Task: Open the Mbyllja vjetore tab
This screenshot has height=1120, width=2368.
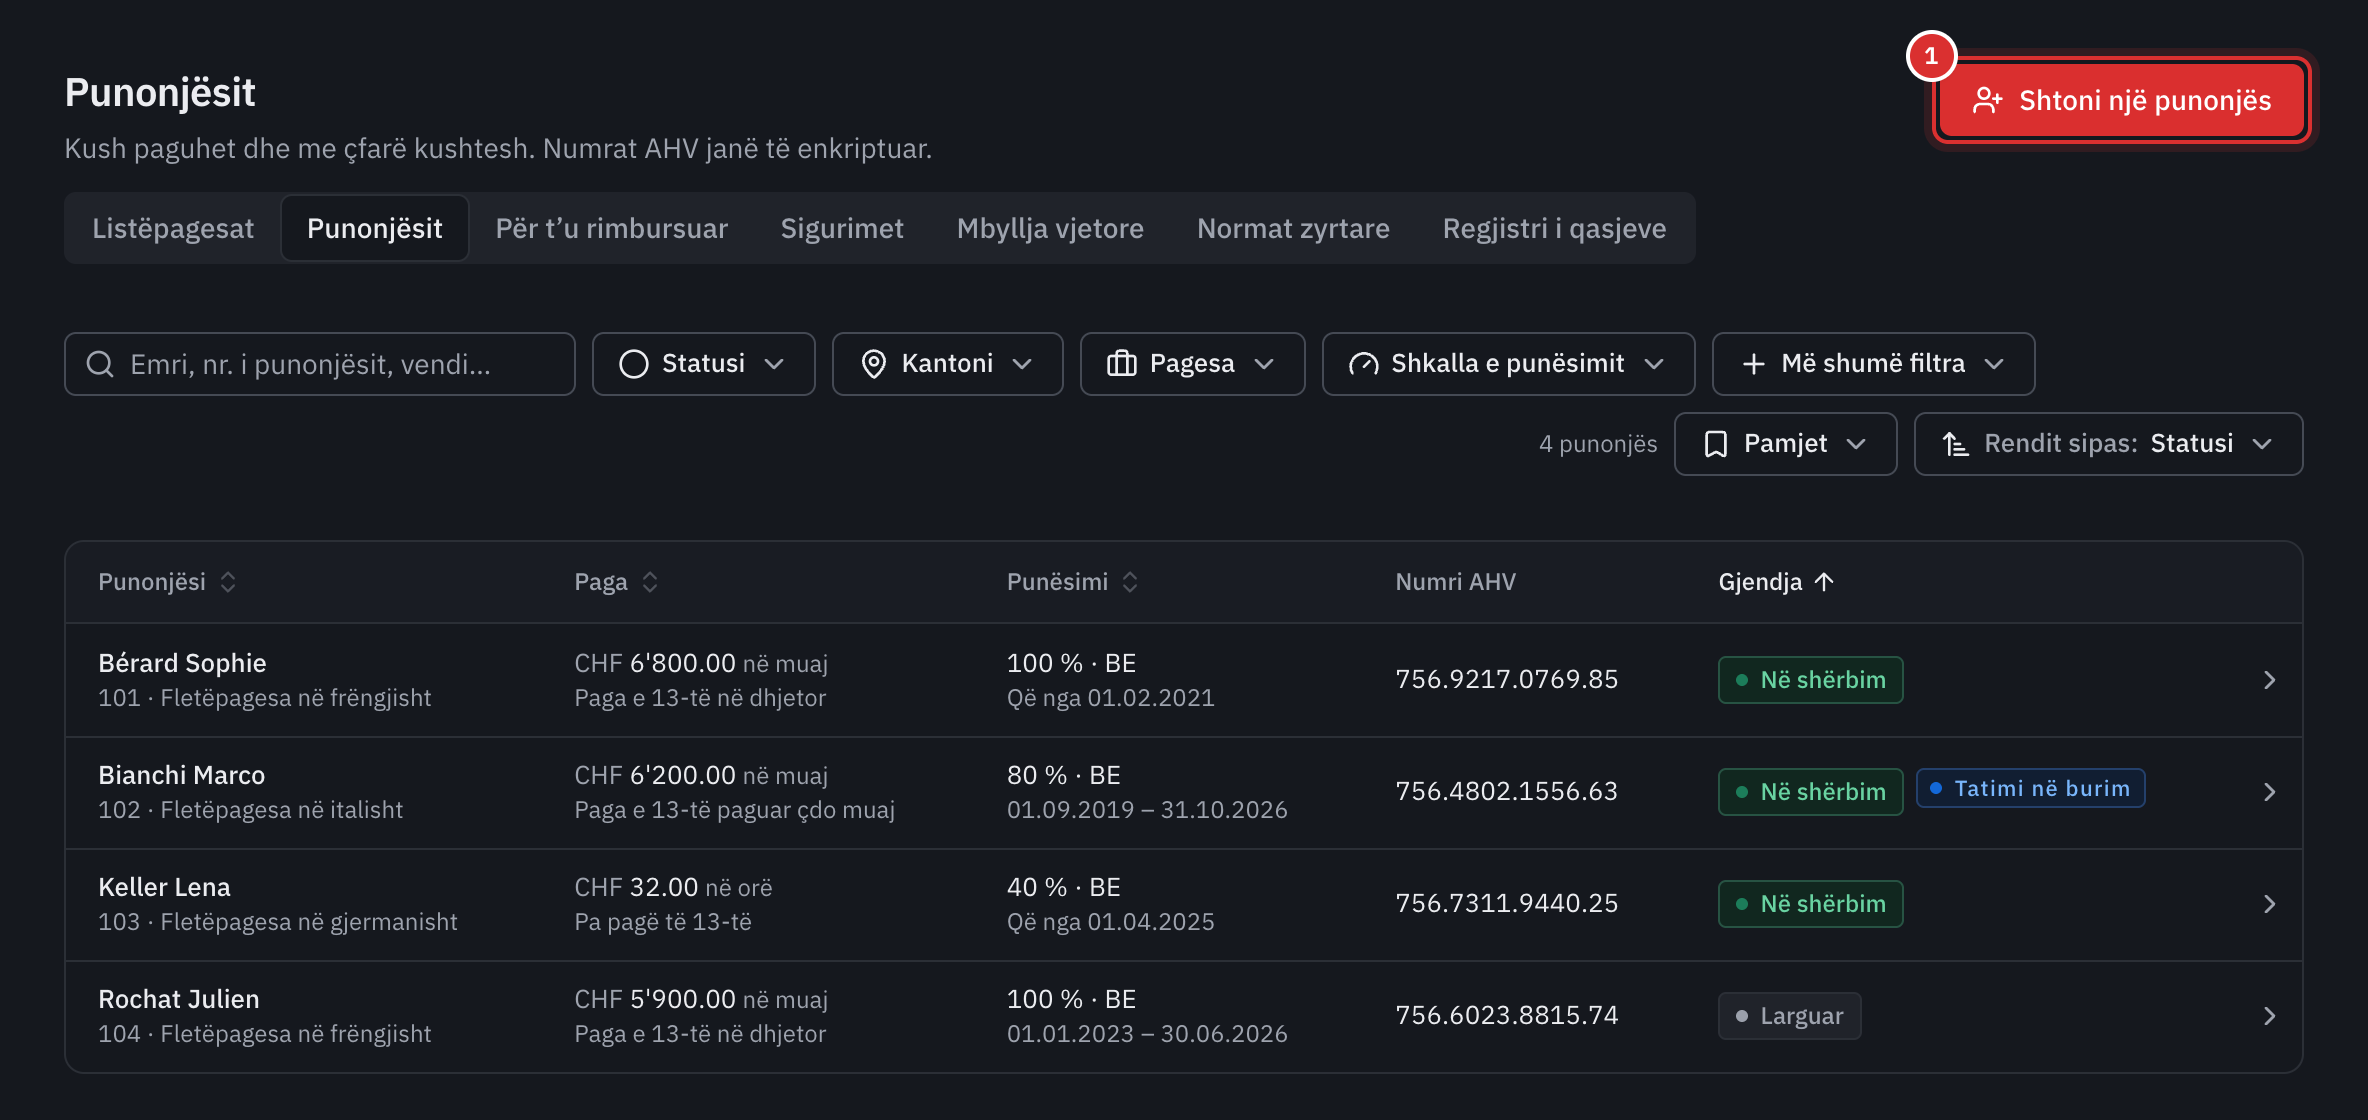Action: click(1050, 228)
